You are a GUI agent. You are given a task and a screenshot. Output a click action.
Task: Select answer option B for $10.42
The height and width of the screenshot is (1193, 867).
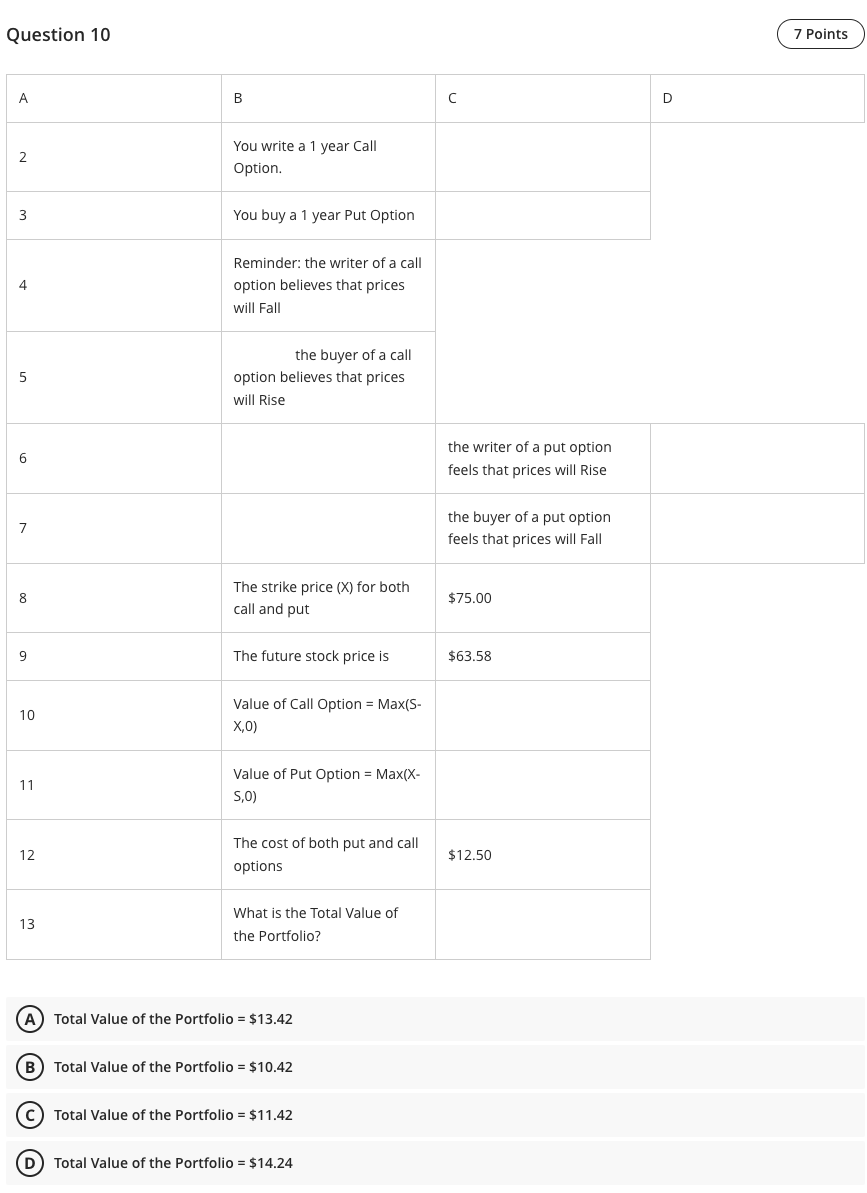[x=30, y=1067]
